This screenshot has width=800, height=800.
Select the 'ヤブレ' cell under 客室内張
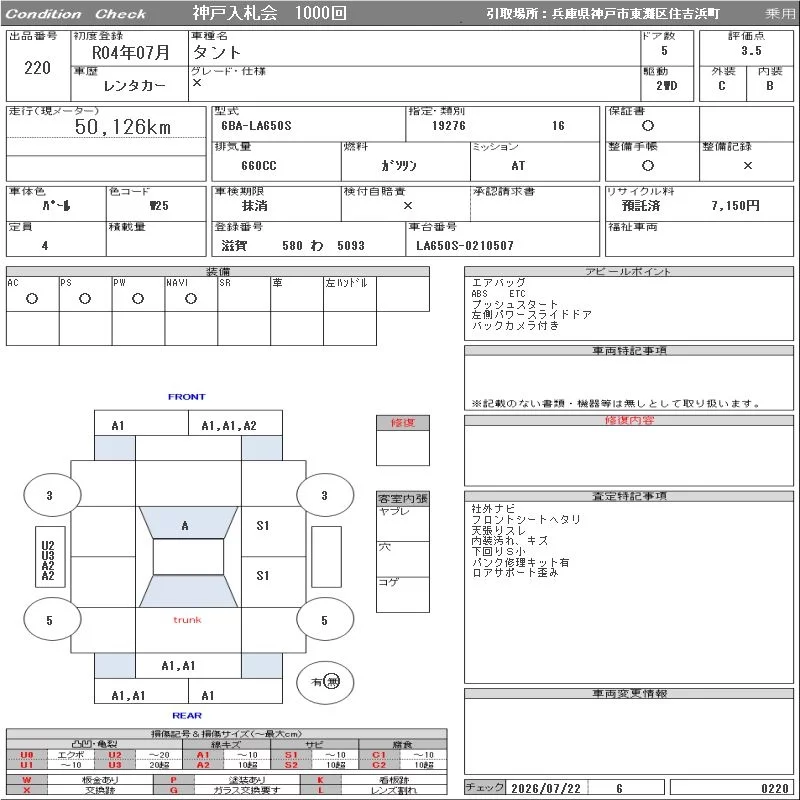coord(403,523)
